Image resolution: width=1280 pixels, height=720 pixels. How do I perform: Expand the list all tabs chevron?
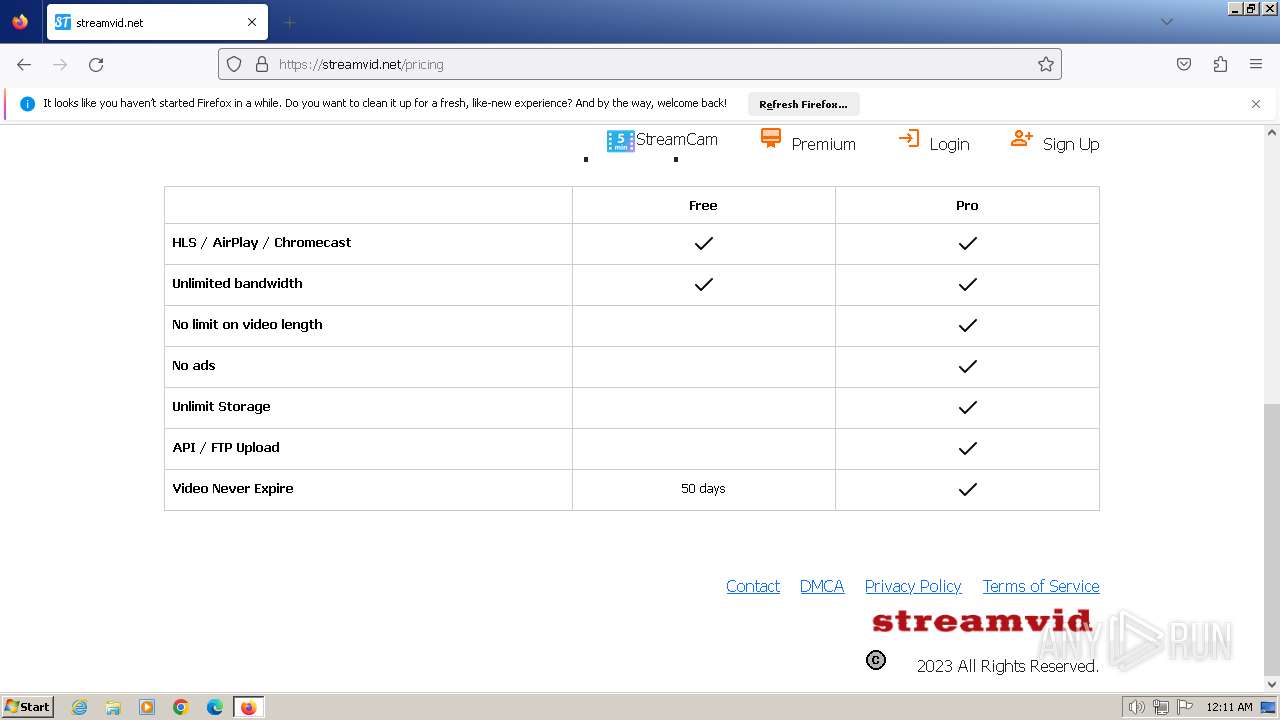1166,22
